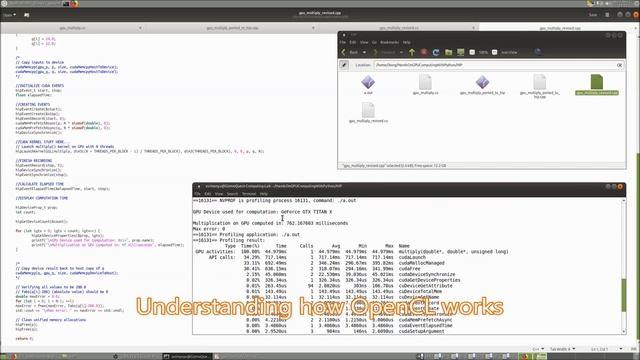The height and width of the screenshot is (360, 640).
Task: Open the Icon View selector in file manager
Action: coord(509,52)
